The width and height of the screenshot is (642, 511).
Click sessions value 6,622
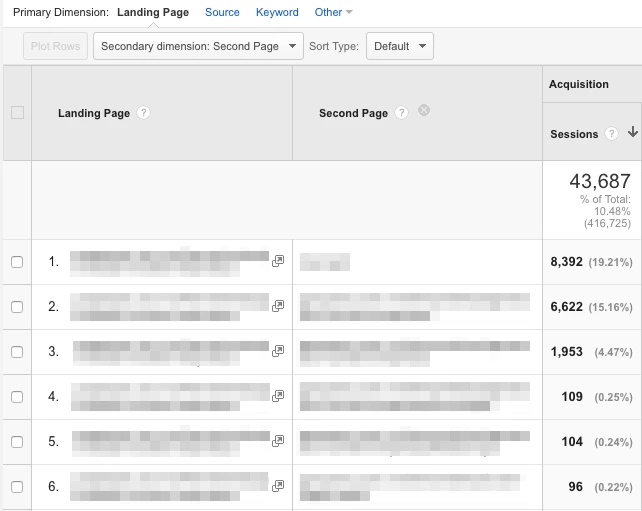pos(566,307)
